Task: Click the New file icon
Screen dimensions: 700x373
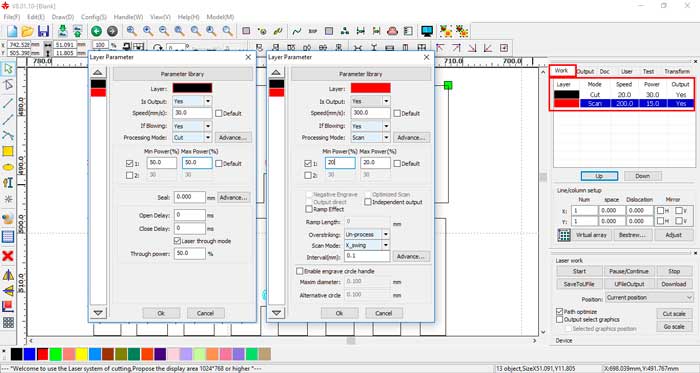Action: (12, 31)
